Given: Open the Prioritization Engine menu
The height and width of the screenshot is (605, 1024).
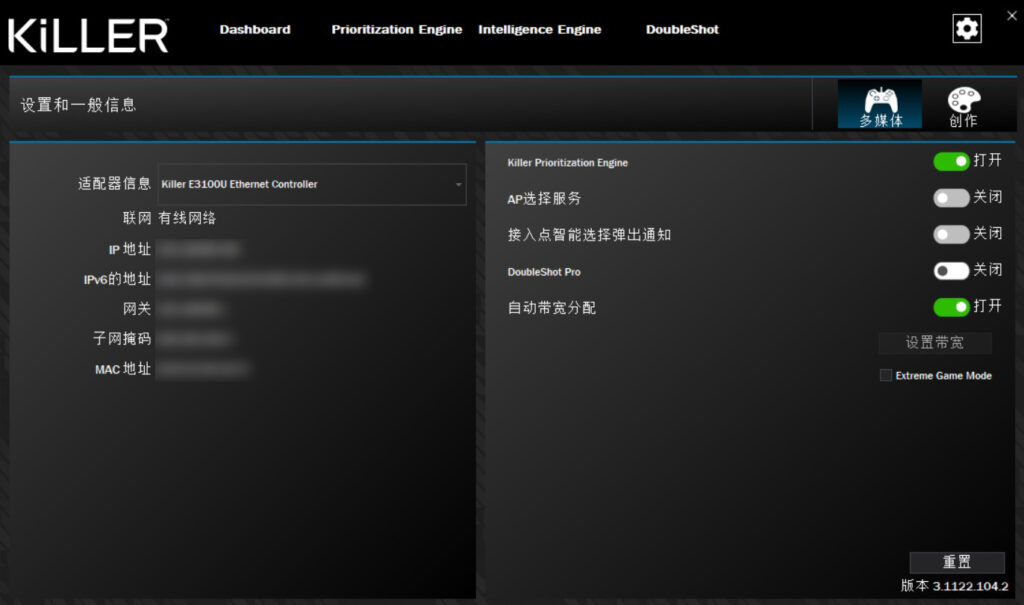Looking at the screenshot, I should coord(396,29).
